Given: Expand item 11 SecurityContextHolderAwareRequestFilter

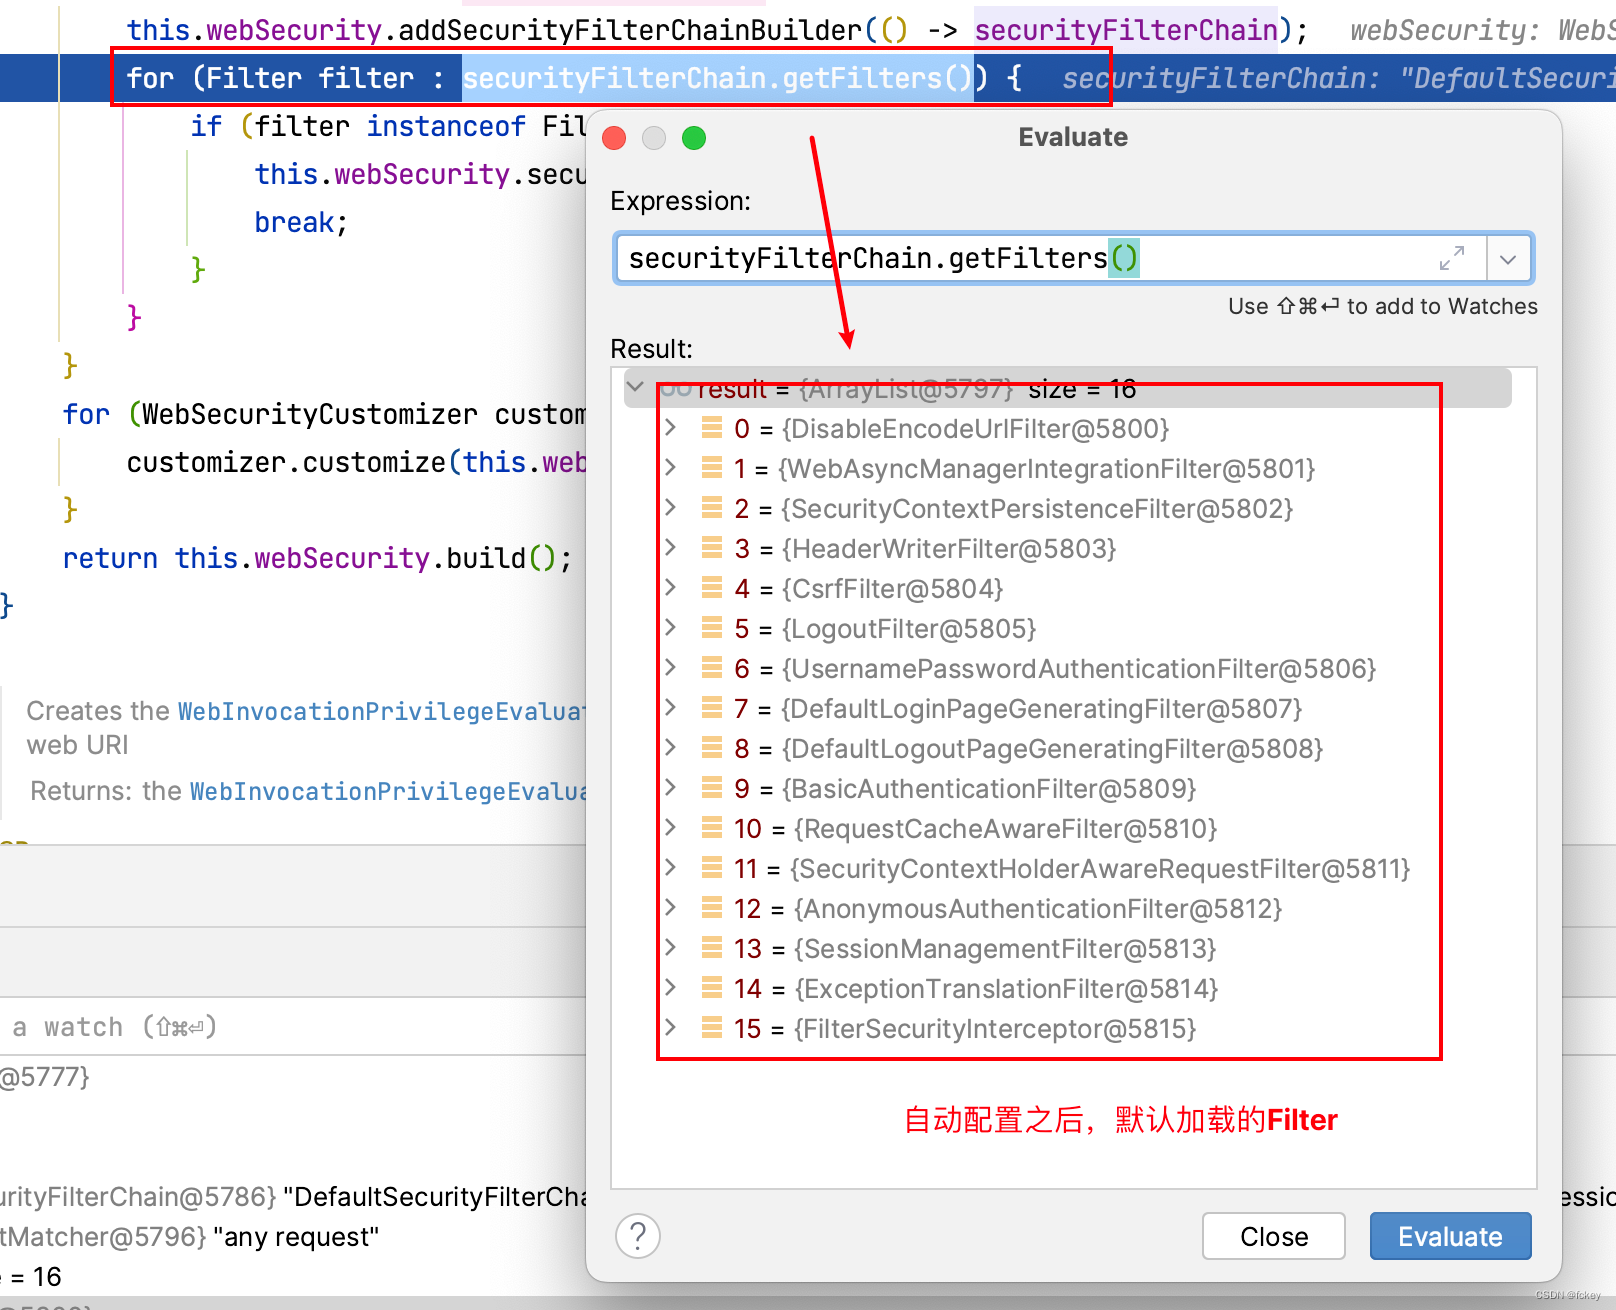Looking at the screenshot, I should [x=671, y=868].
